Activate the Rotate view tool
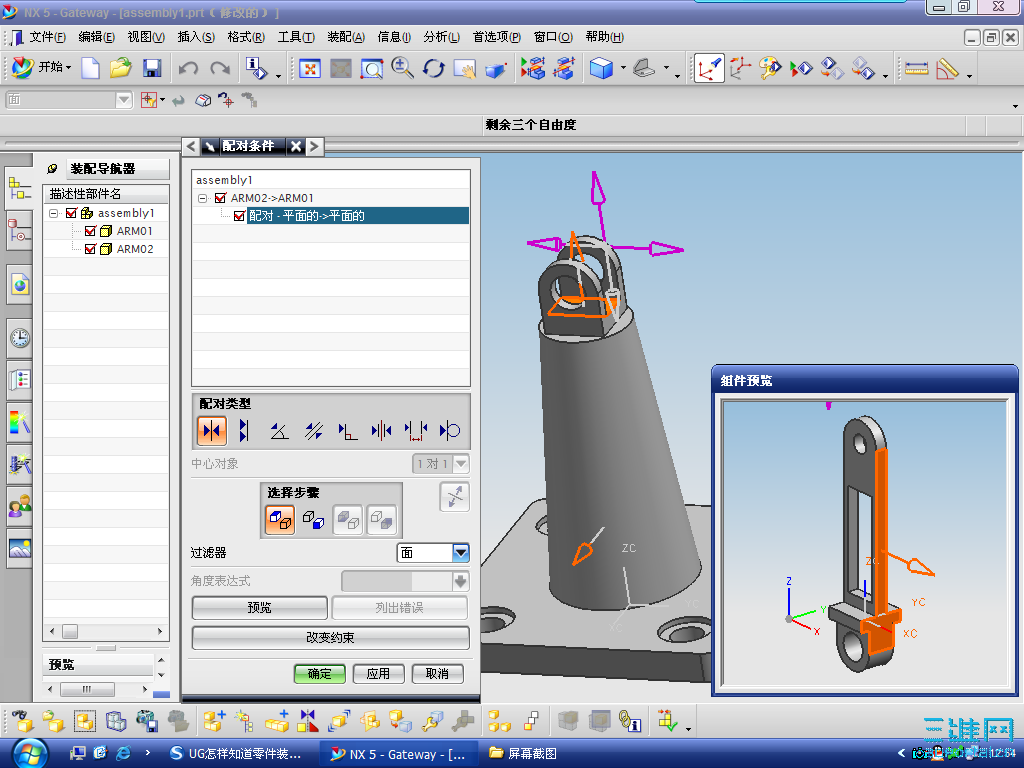 433,69
